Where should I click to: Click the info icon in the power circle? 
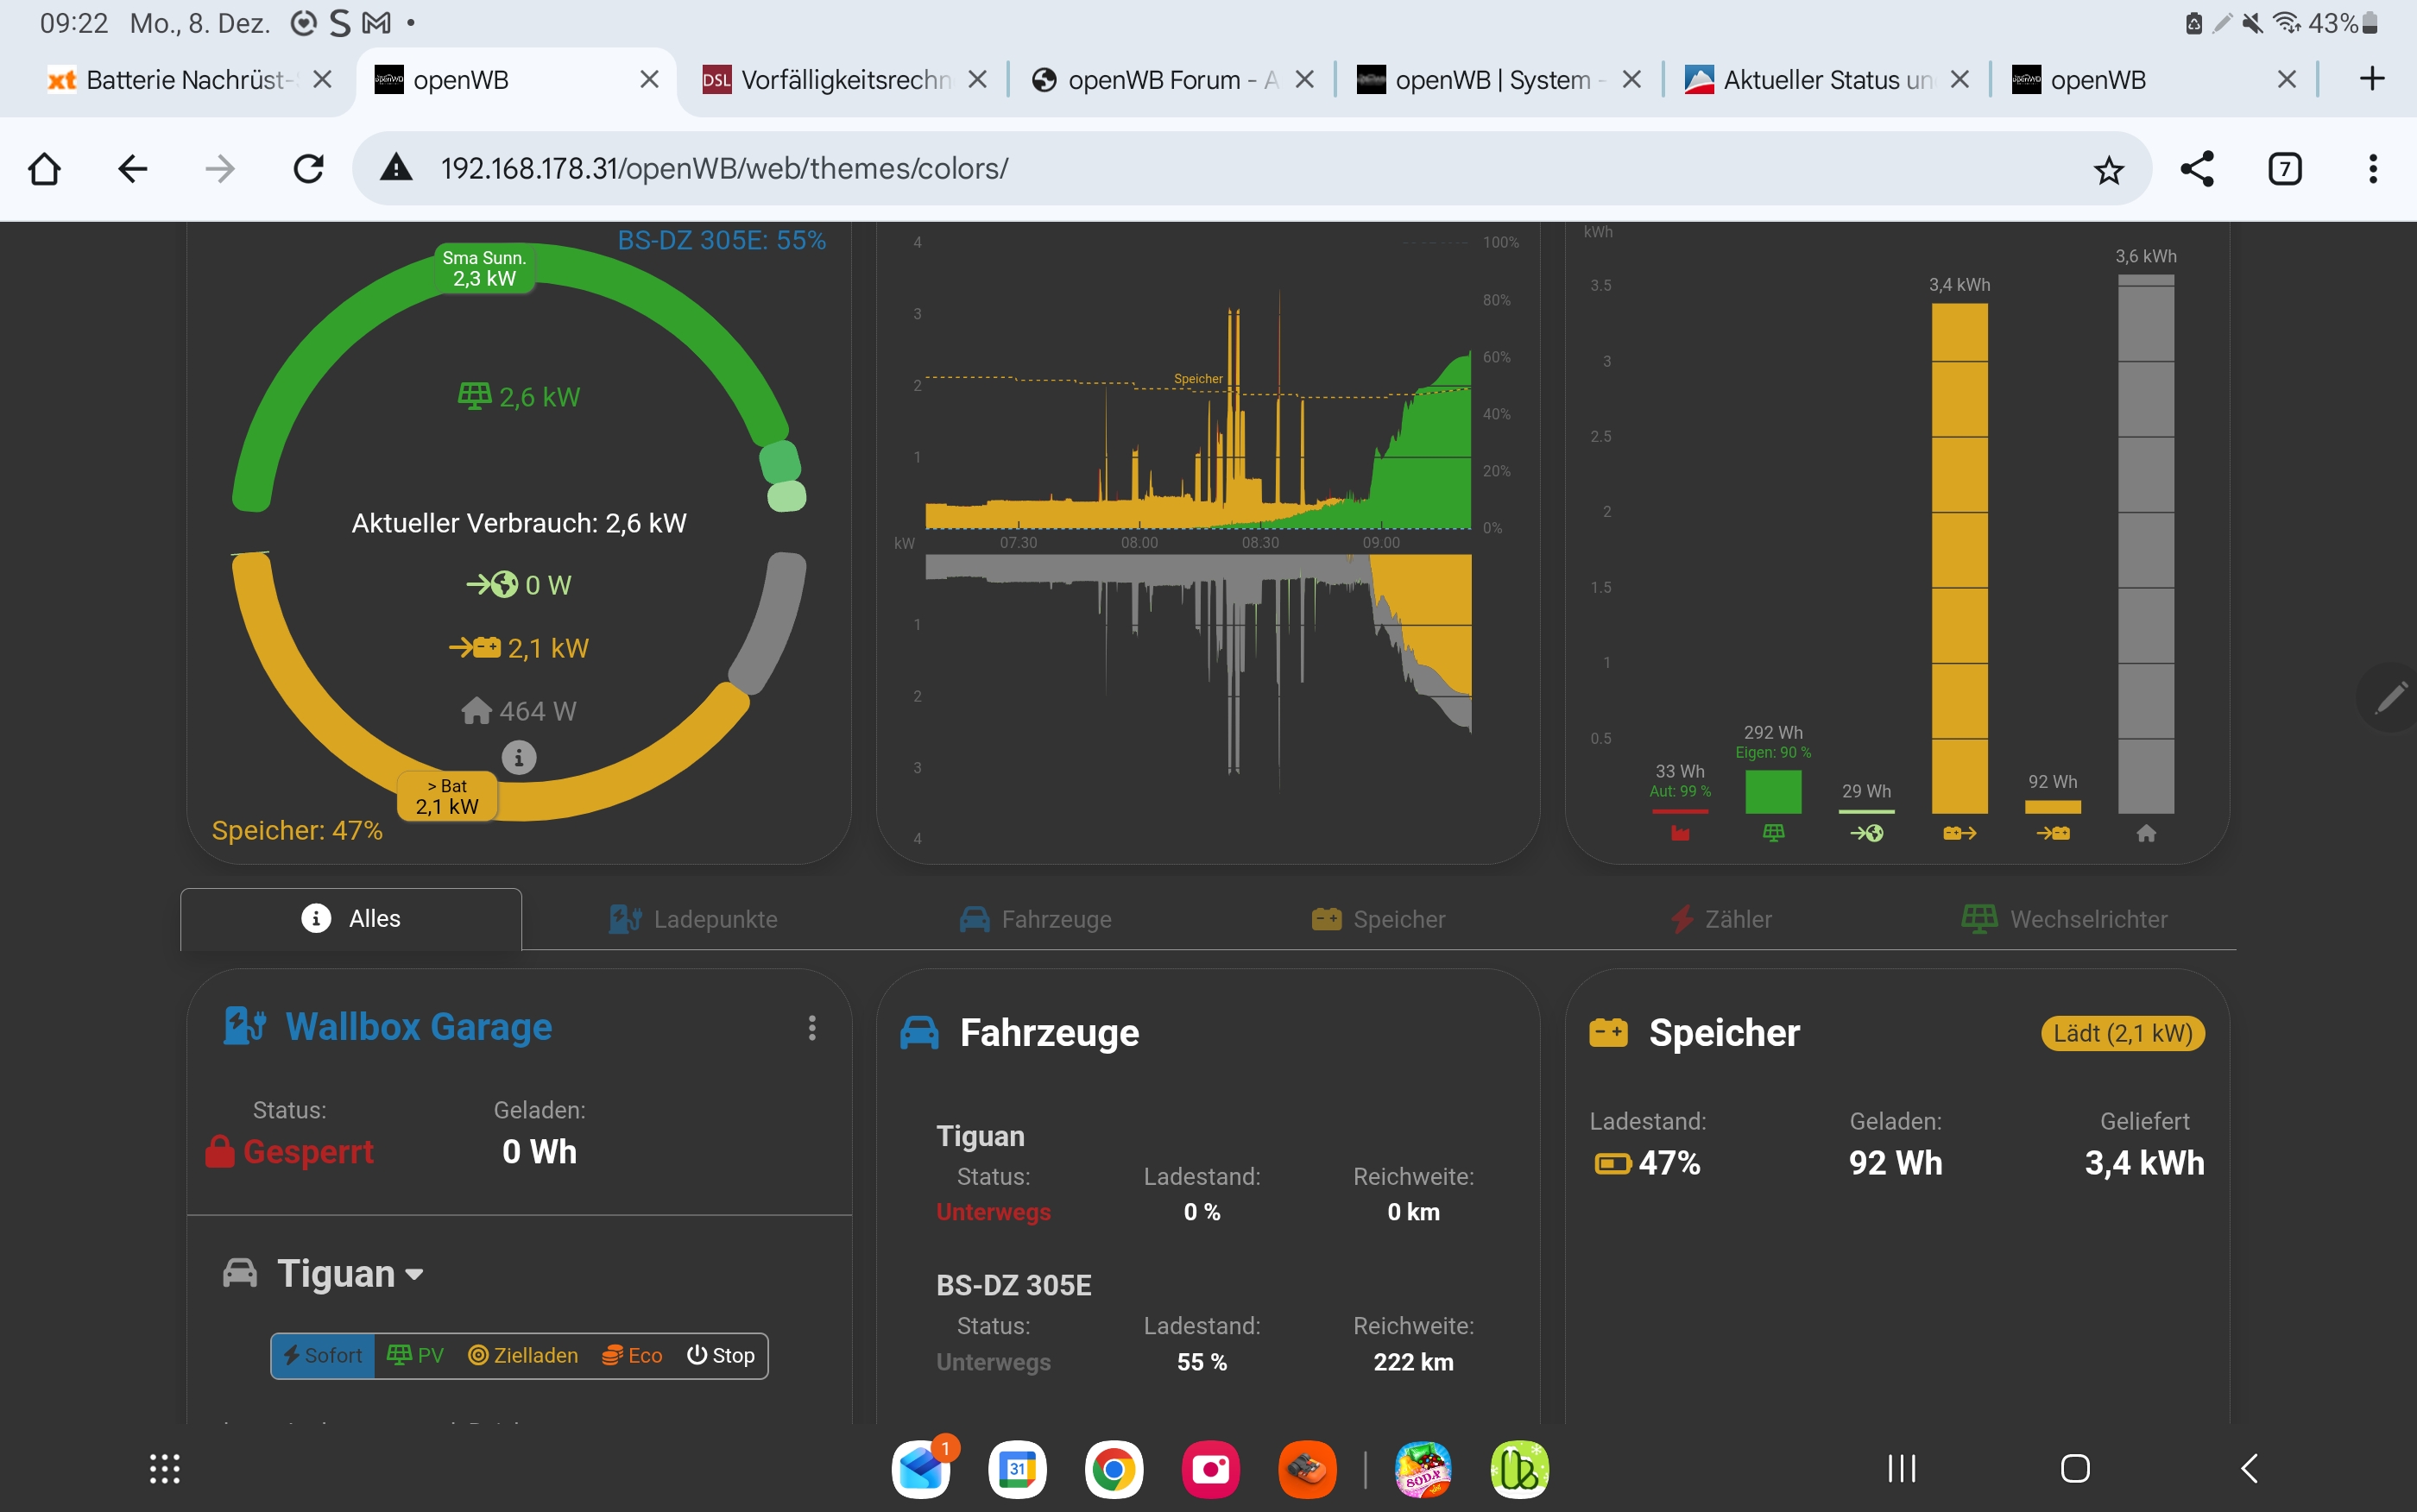coord(518,757)
